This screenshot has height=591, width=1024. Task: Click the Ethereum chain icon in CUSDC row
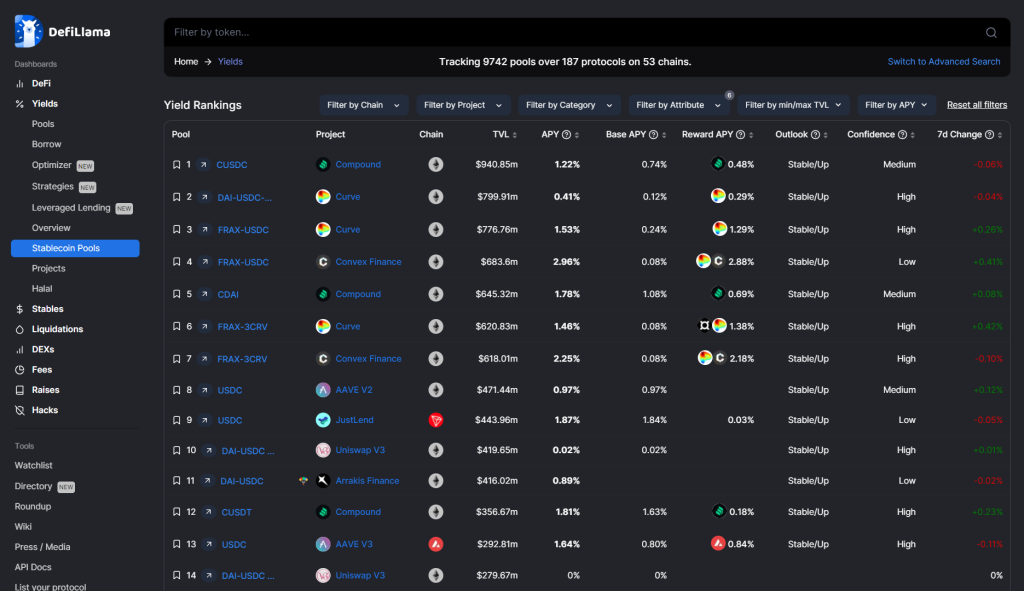(436, 165)
